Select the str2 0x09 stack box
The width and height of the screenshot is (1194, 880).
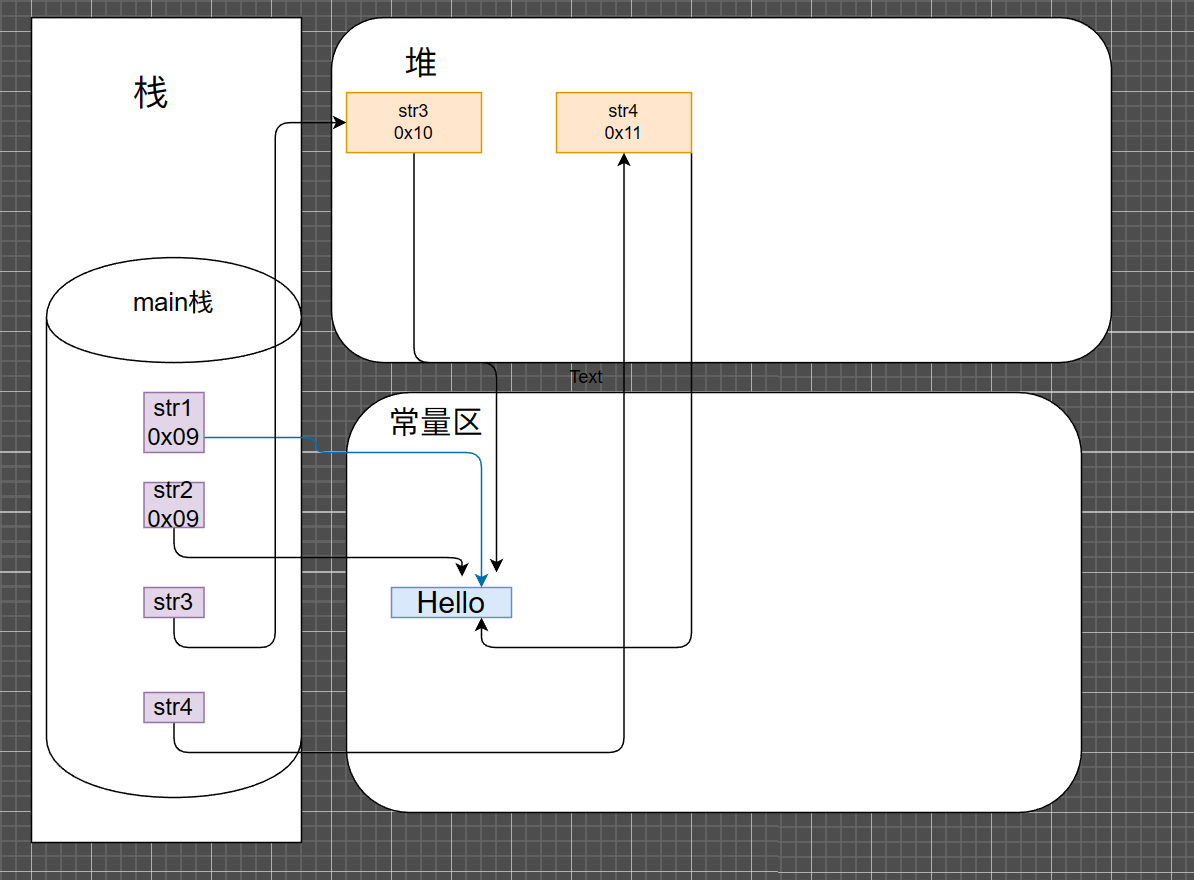pyautogui.click(x=174, y=505)
